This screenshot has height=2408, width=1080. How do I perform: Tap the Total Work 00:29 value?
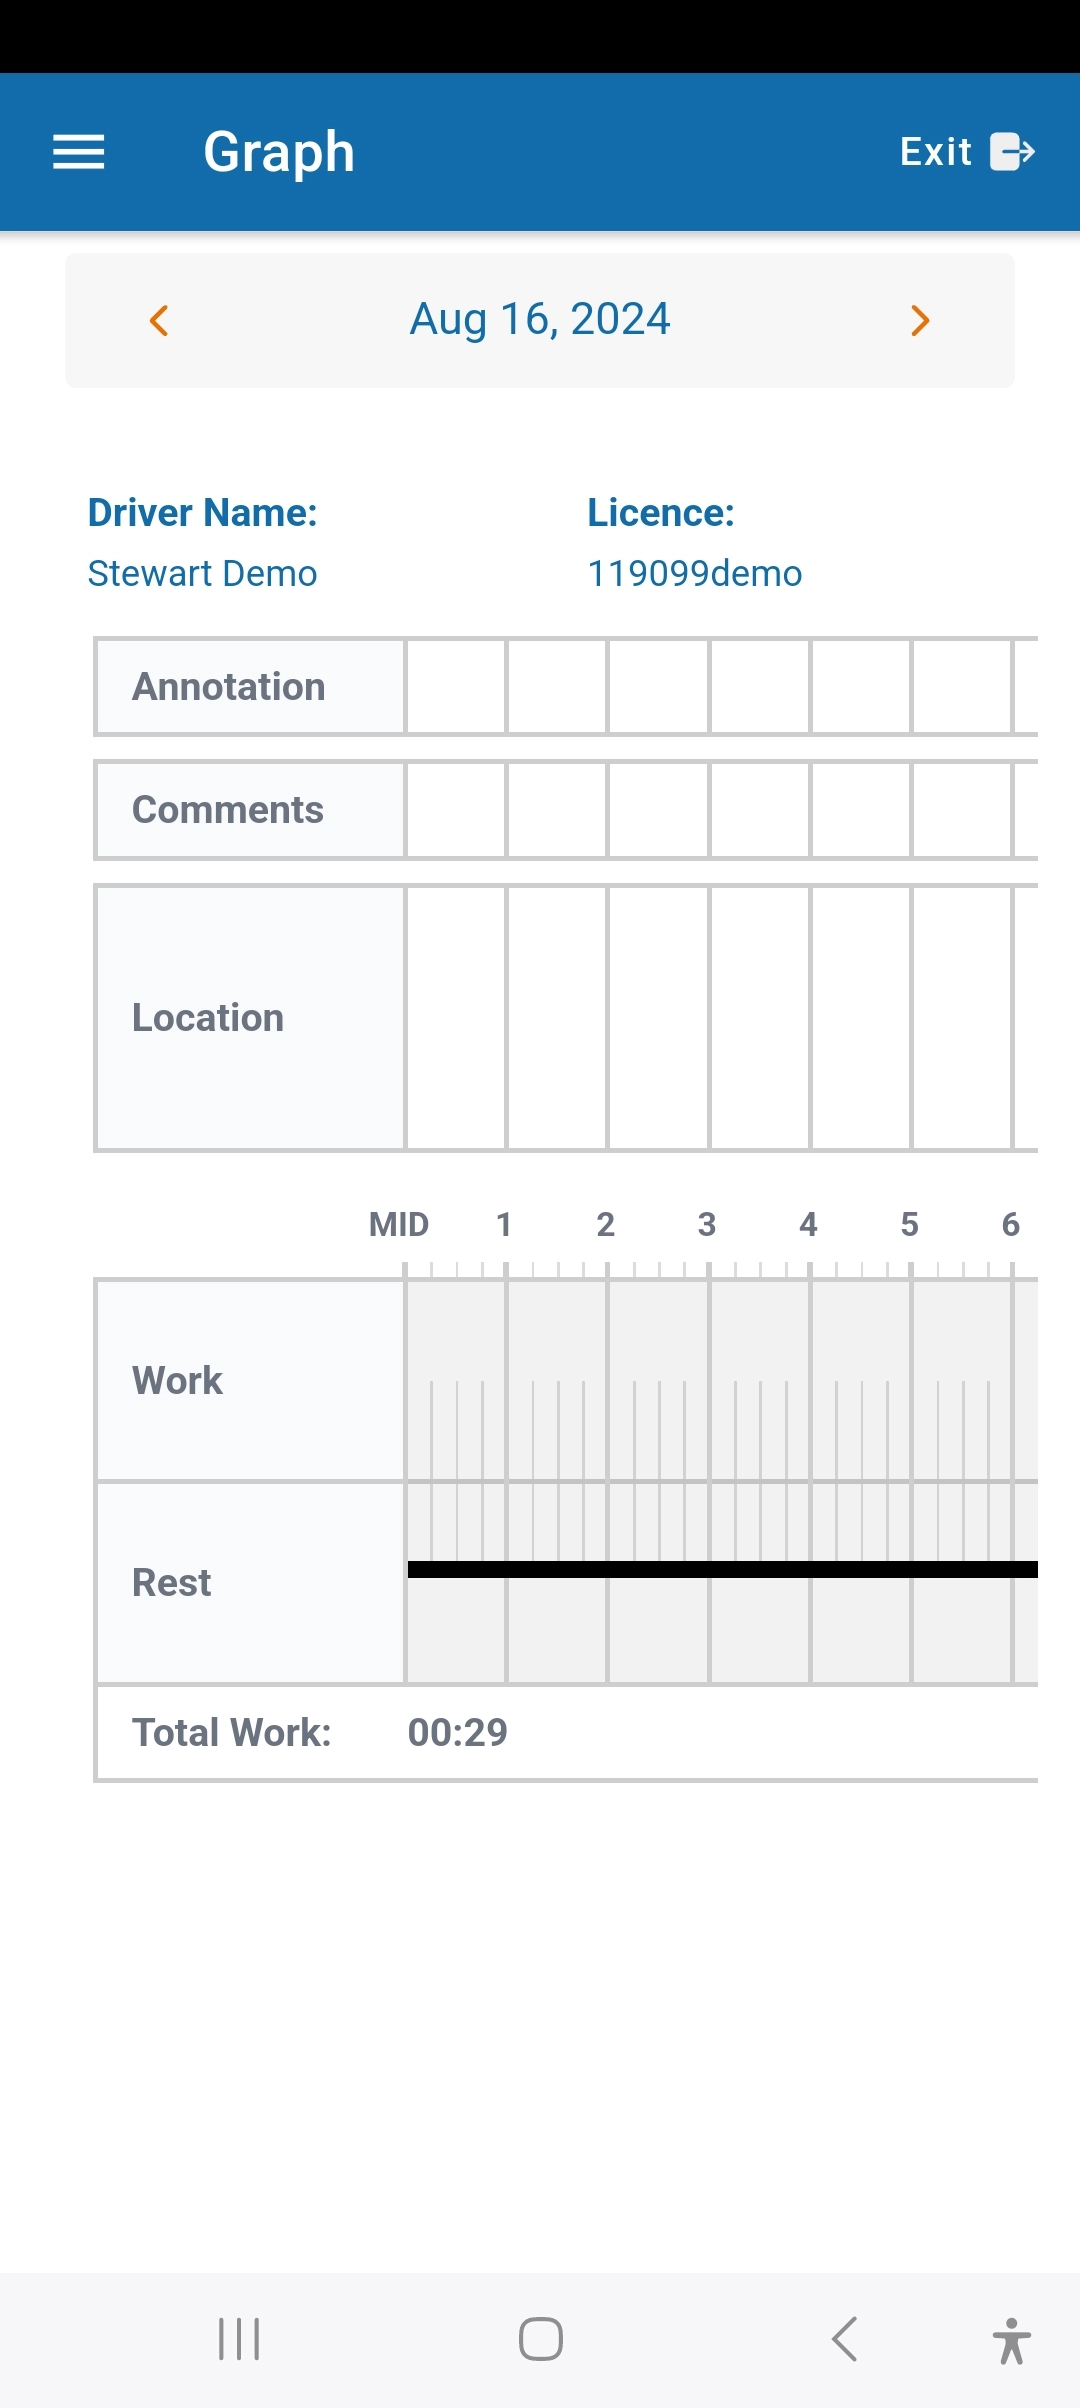tap(457, 1733)
